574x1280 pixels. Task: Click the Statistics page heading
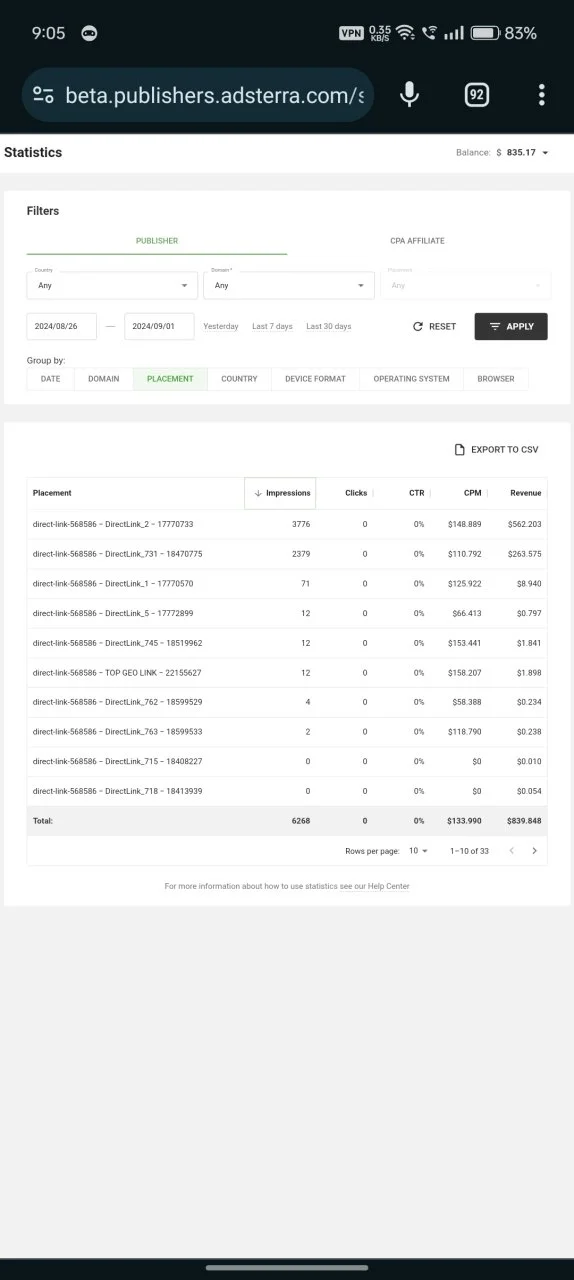33,153
